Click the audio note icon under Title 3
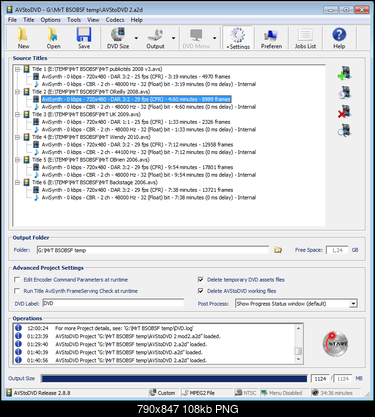The image size is (375, 417). [36, 129]
